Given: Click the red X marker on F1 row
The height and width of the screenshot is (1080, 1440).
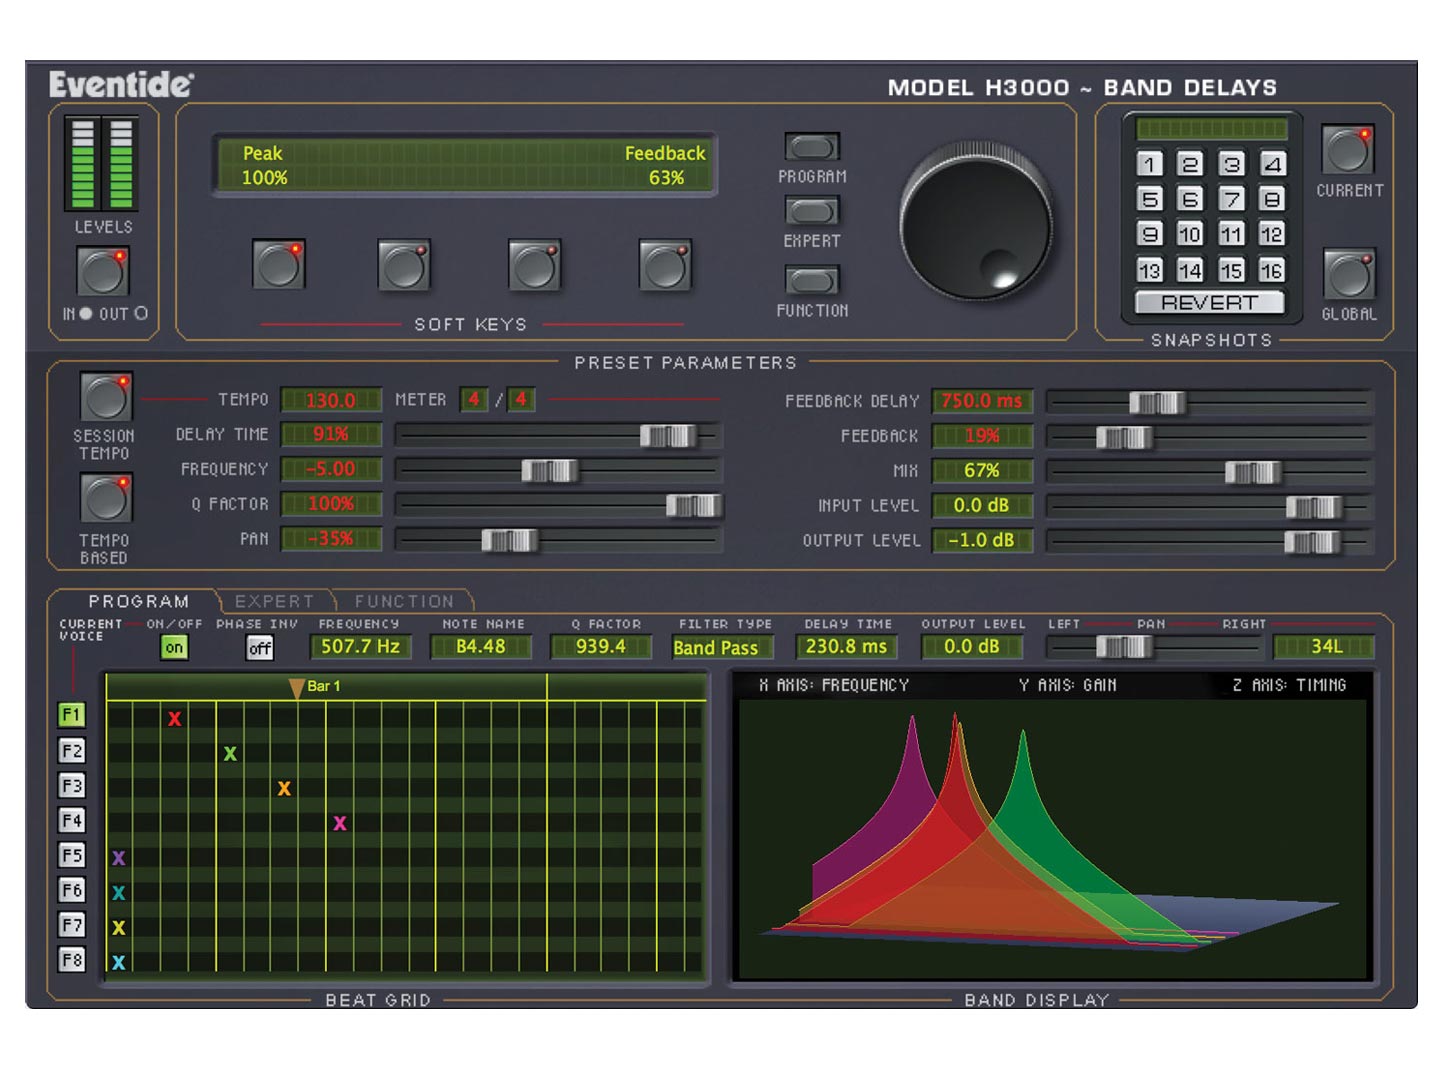Looking at the screenshot, I should pyautogui.click(x=175, y=718).
